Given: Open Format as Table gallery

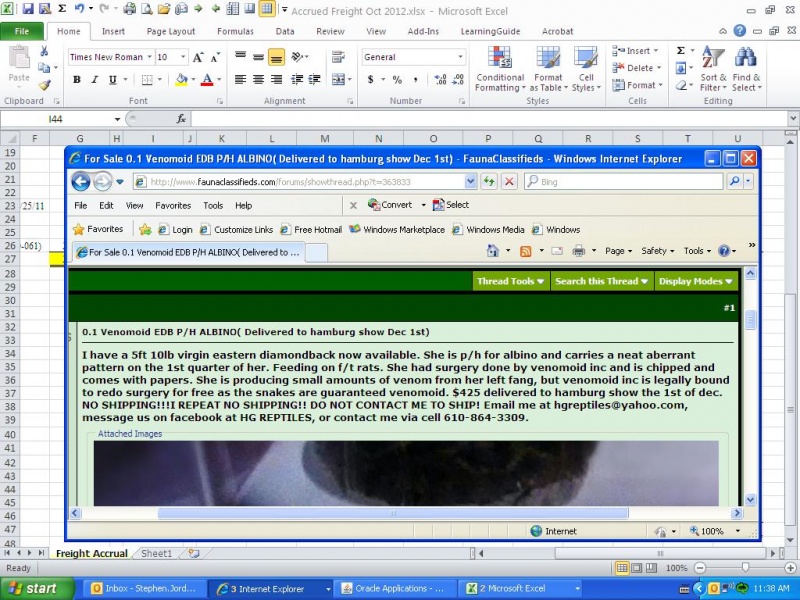Looking at the screenshot, I should click(548, 69).
